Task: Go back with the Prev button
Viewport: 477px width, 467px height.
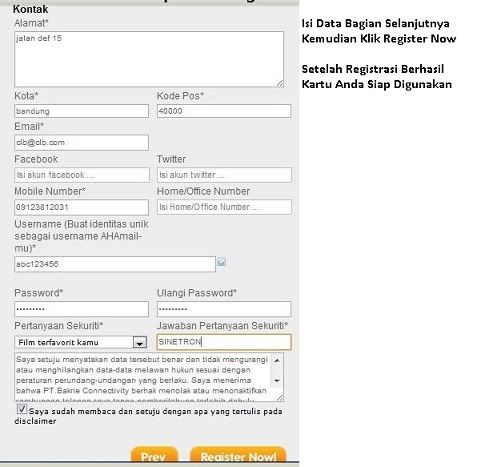Action: pos(154,455)
